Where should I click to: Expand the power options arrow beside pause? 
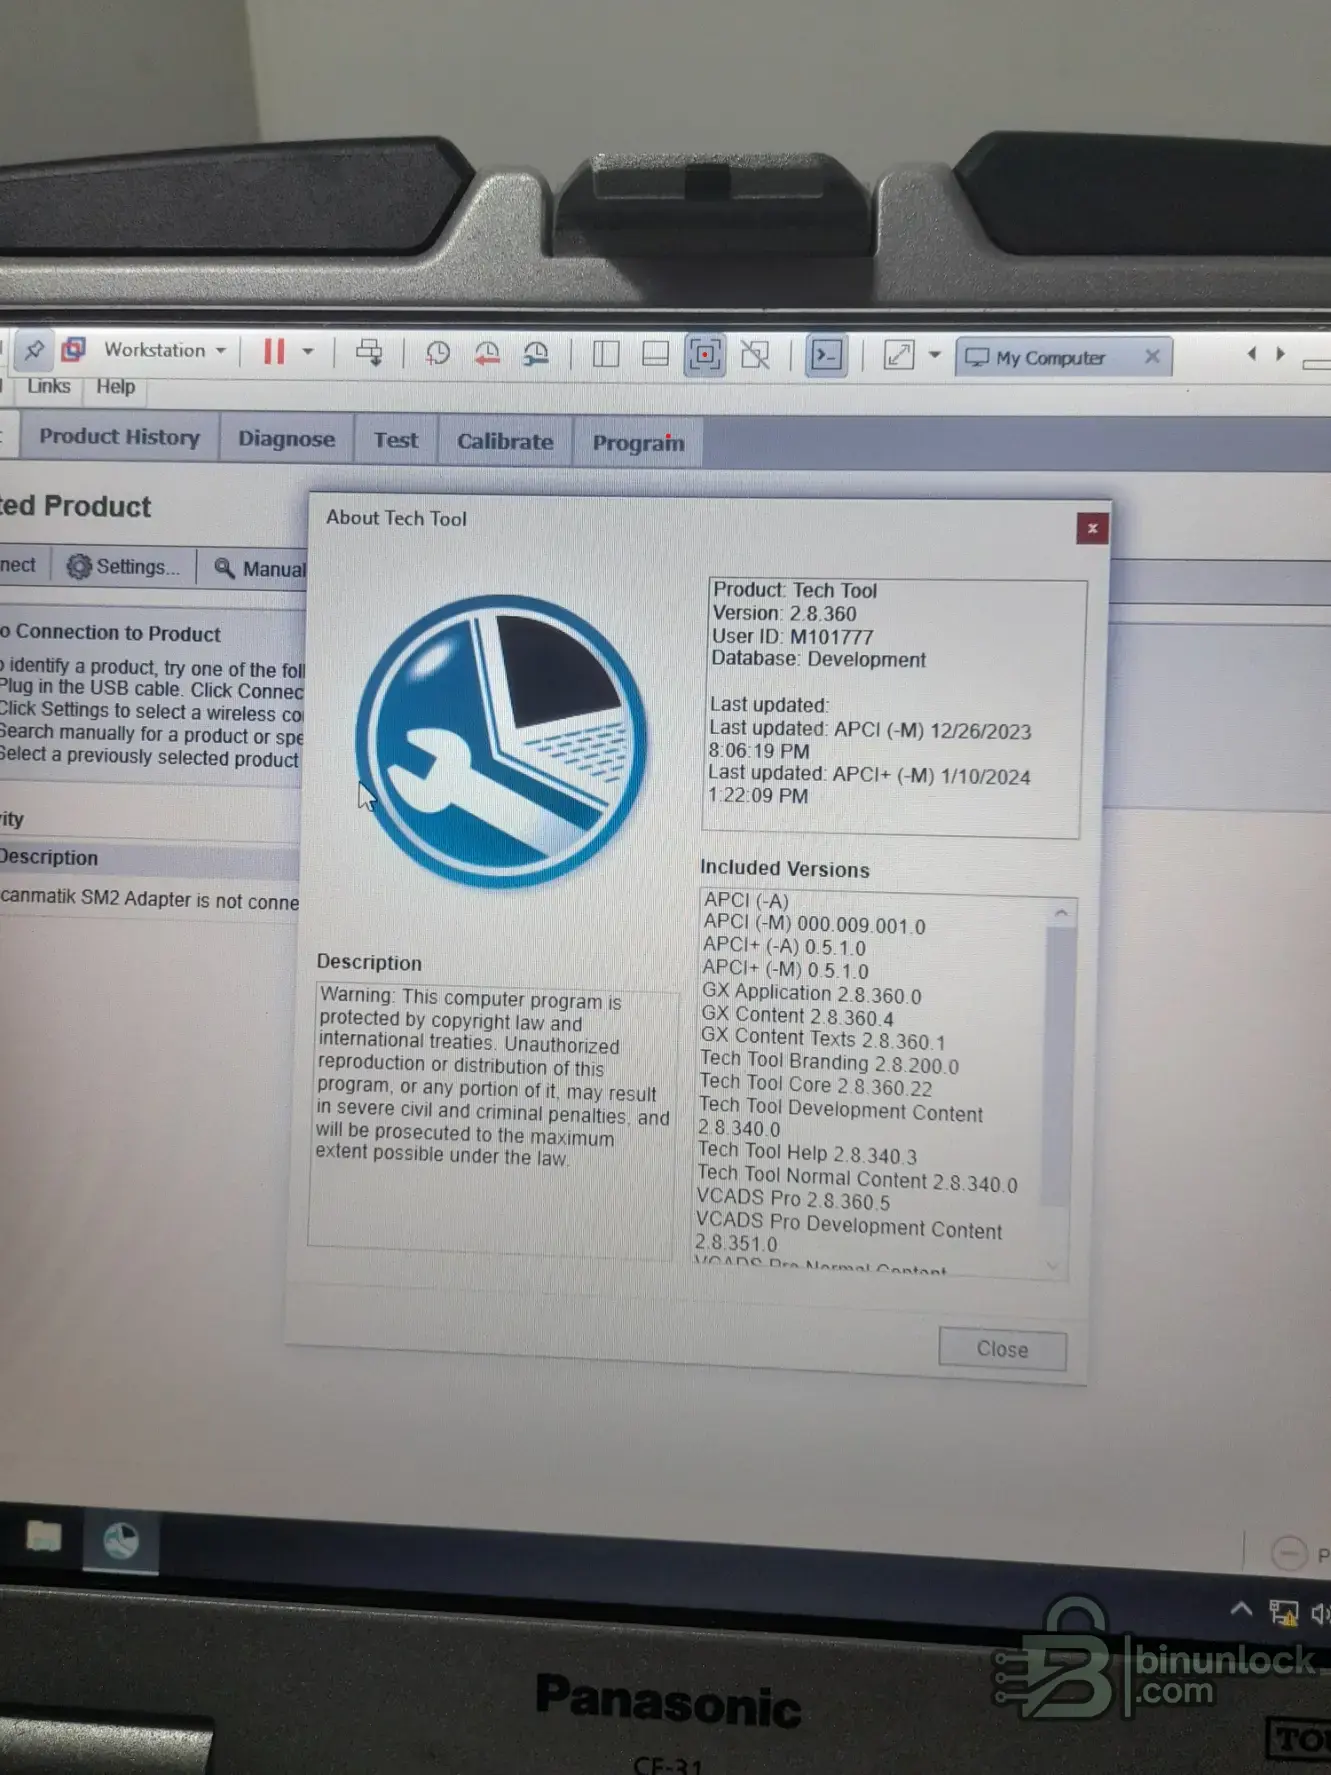point(308,351)
